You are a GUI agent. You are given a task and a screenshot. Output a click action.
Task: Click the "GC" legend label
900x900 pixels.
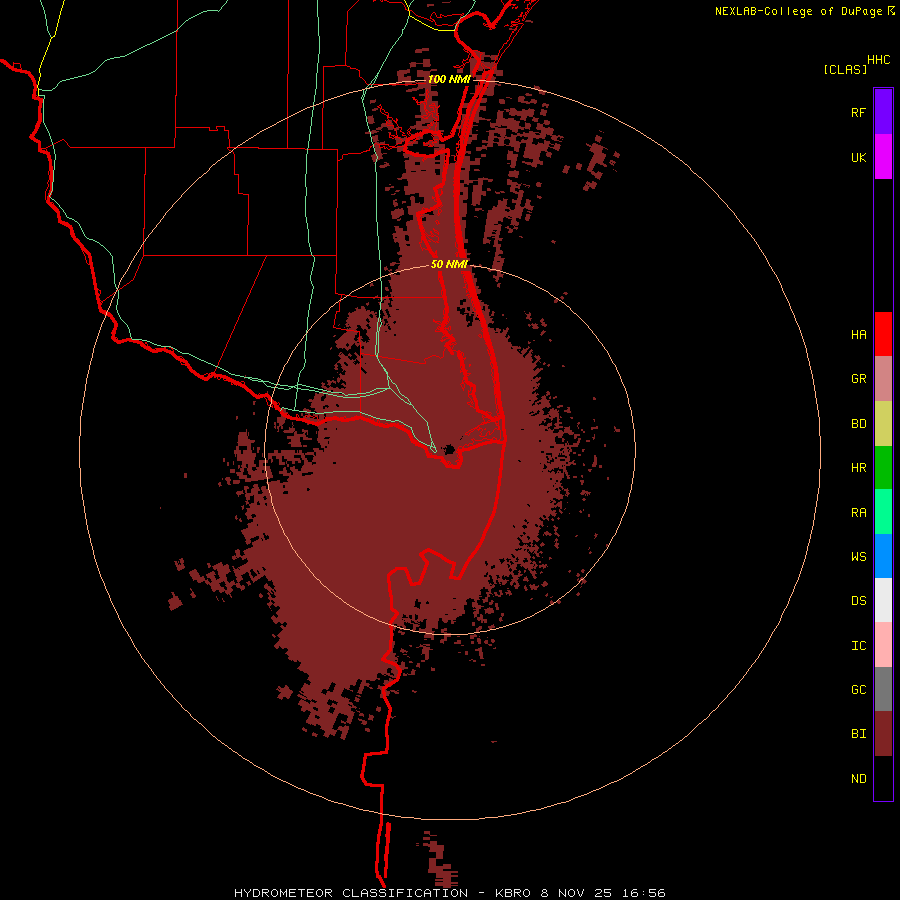(858, 690)
